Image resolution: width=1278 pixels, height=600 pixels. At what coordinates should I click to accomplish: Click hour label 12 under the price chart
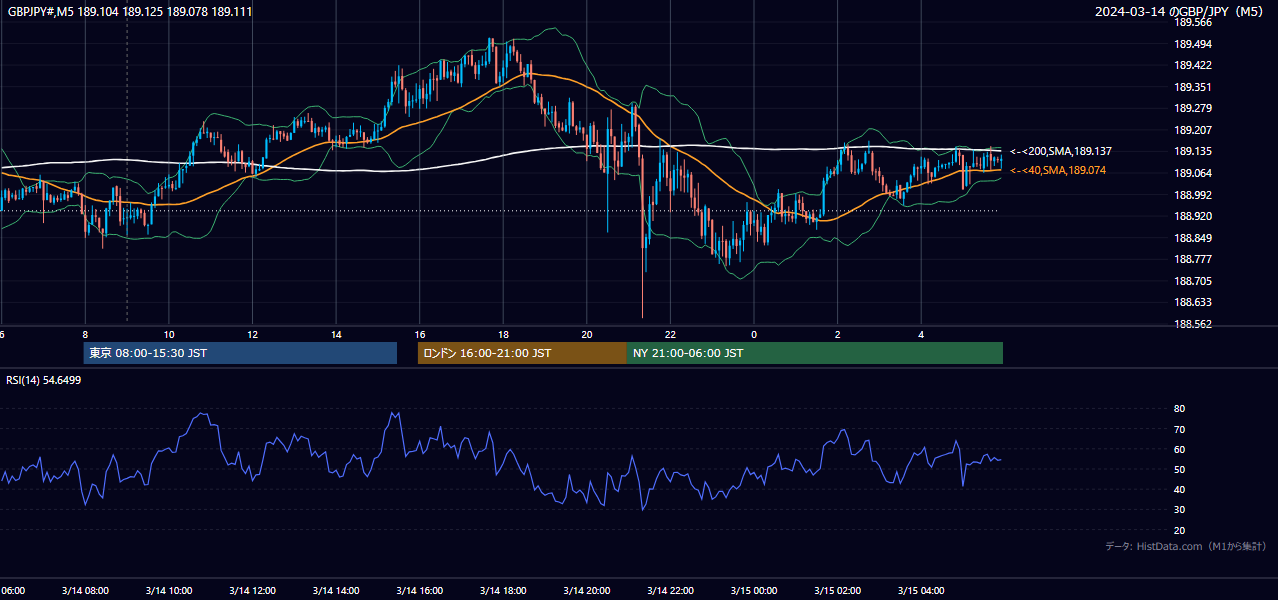coord(253,334)
